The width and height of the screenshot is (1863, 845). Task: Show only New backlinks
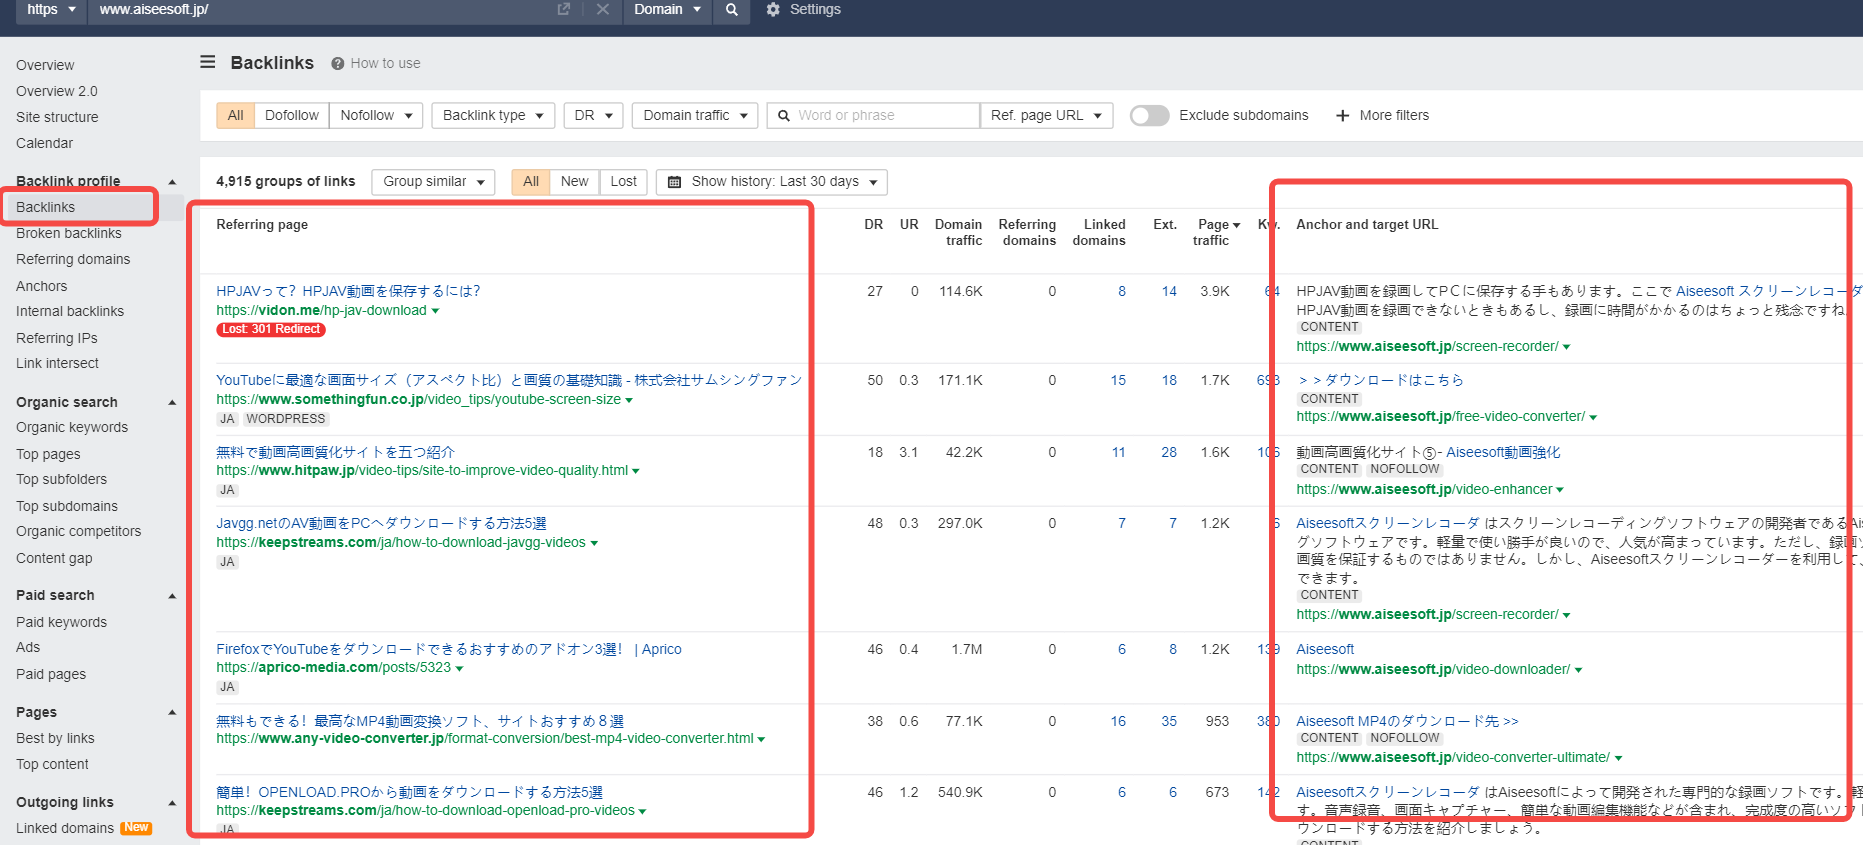click(x=574, y=181)
